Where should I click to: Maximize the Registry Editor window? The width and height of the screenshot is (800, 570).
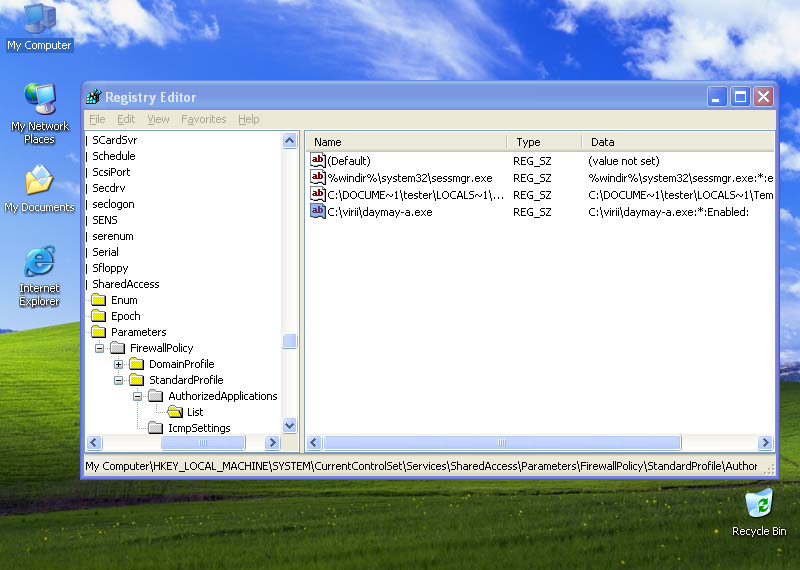(740, 96)
